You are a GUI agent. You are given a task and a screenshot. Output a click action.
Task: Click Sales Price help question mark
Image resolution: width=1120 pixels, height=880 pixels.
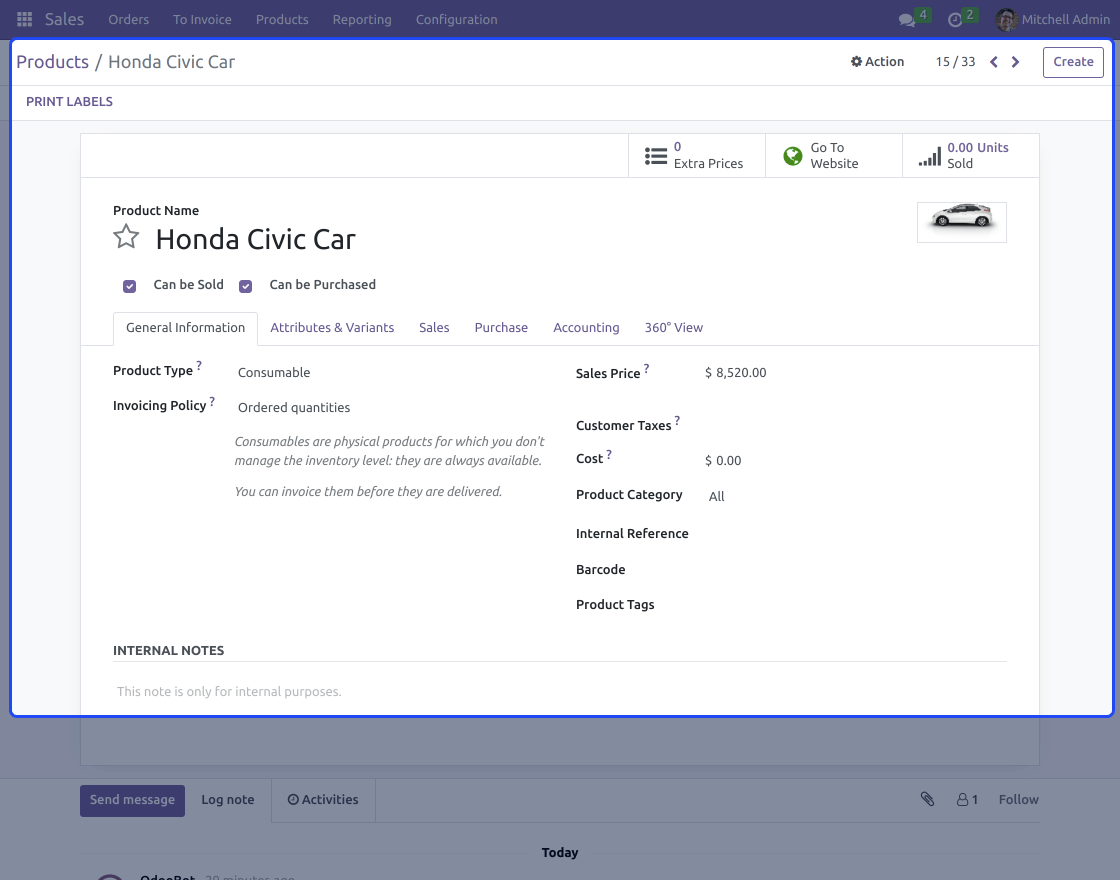click(x=646, y=369)
